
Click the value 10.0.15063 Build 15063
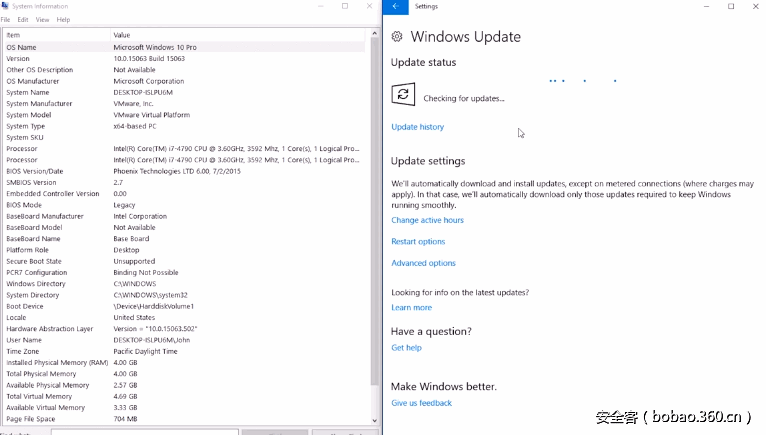point(149,59)
